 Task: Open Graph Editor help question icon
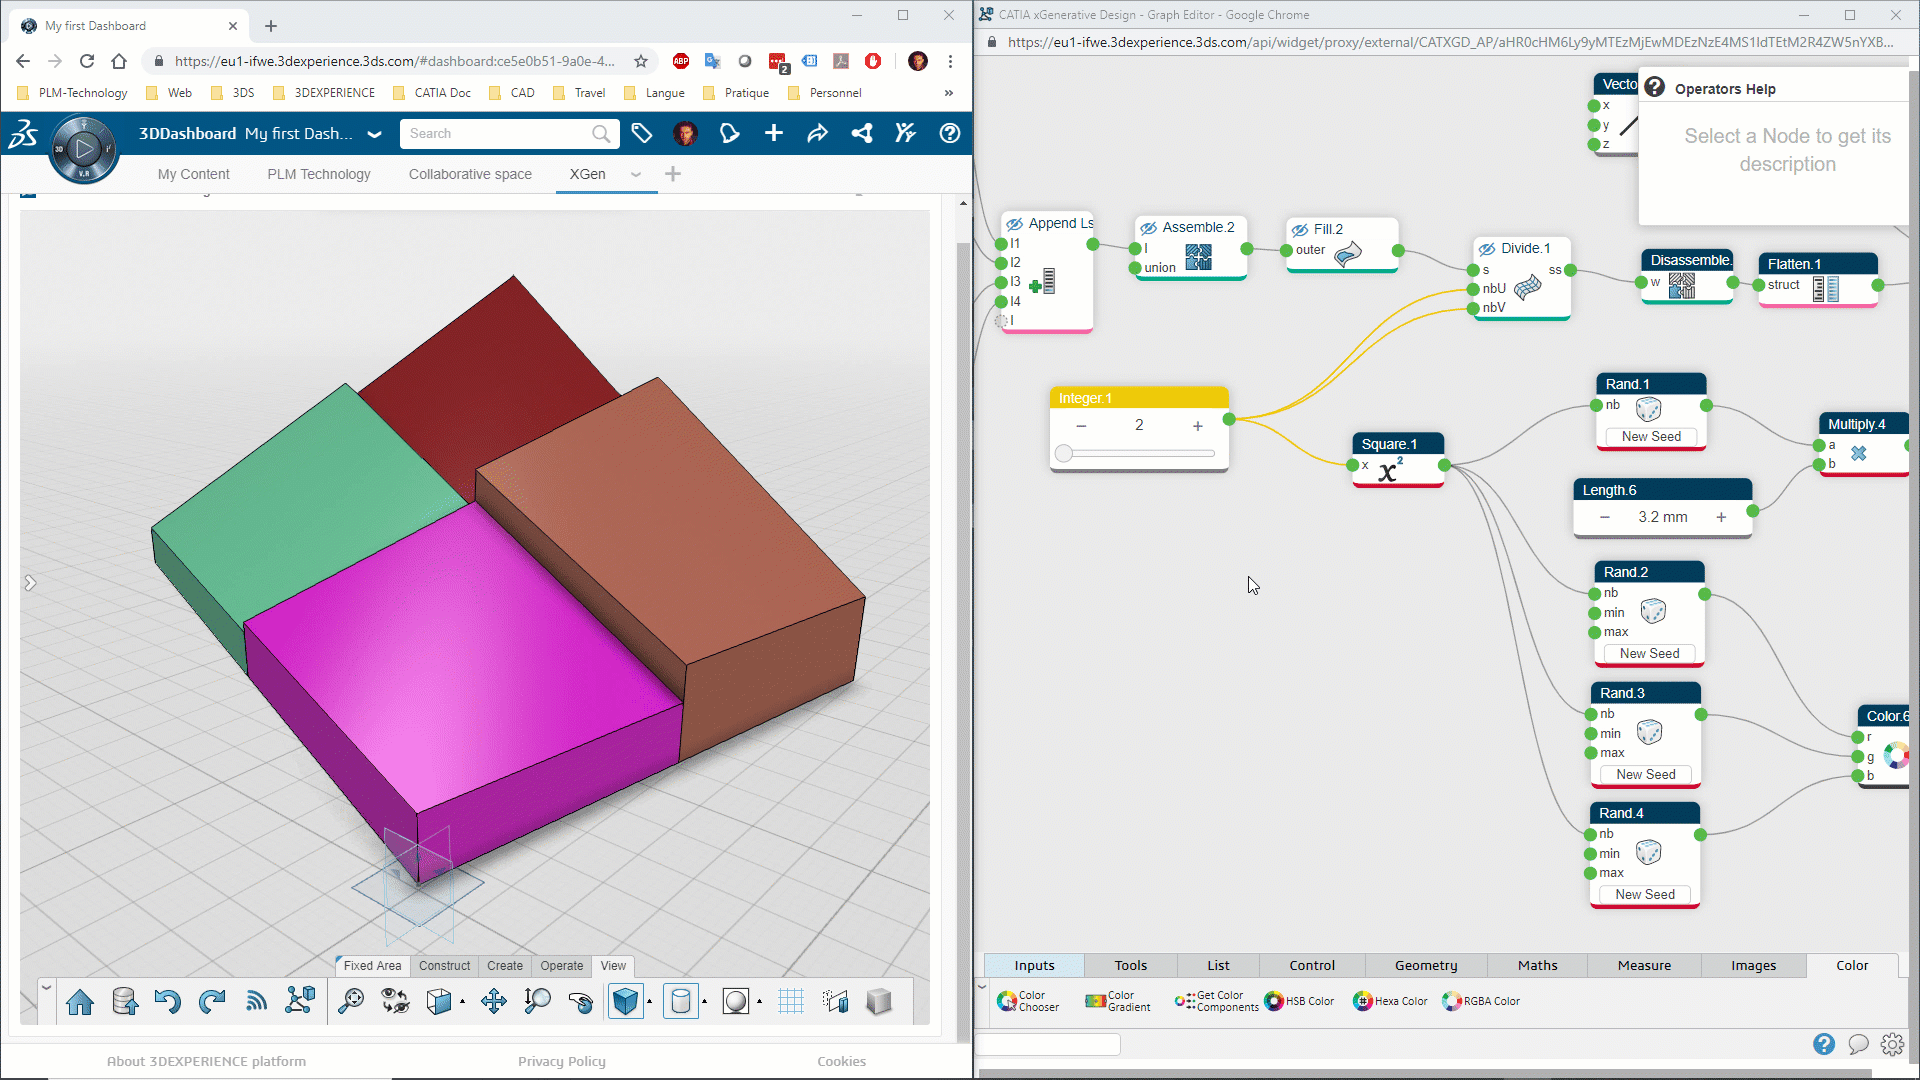coord(1824,1044)
